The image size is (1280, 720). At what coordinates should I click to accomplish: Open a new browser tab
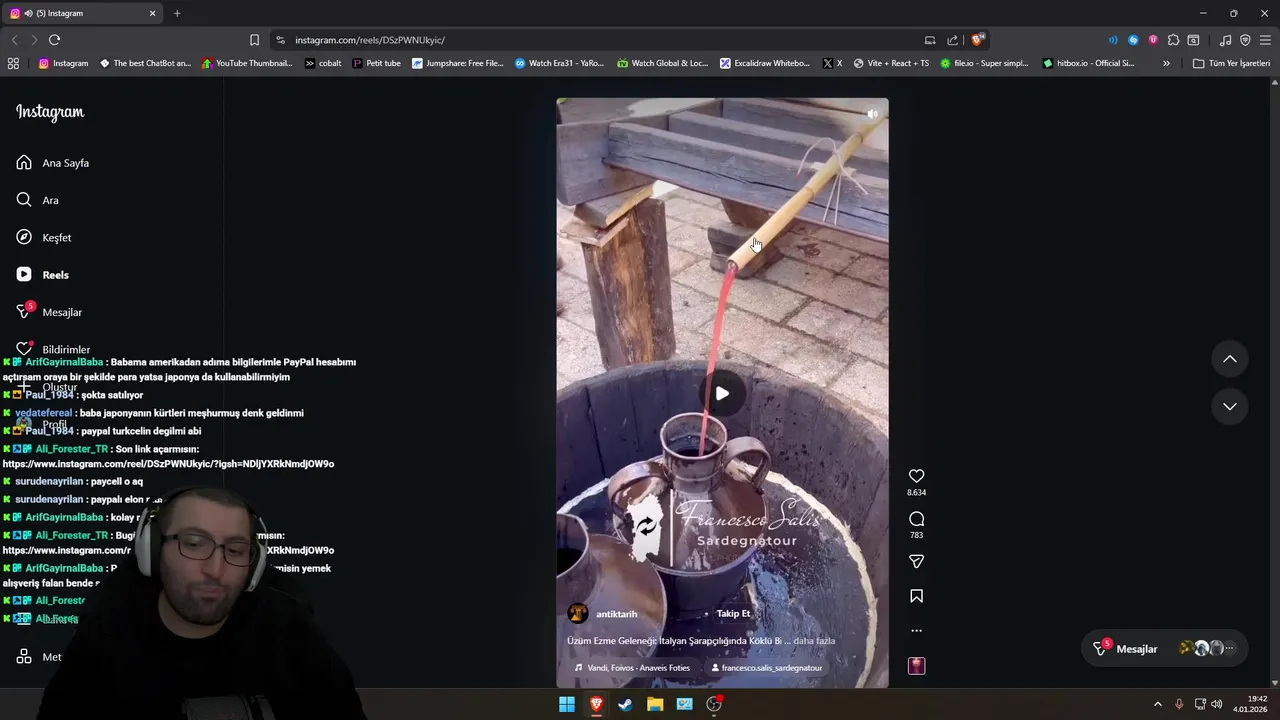(177, 13)
